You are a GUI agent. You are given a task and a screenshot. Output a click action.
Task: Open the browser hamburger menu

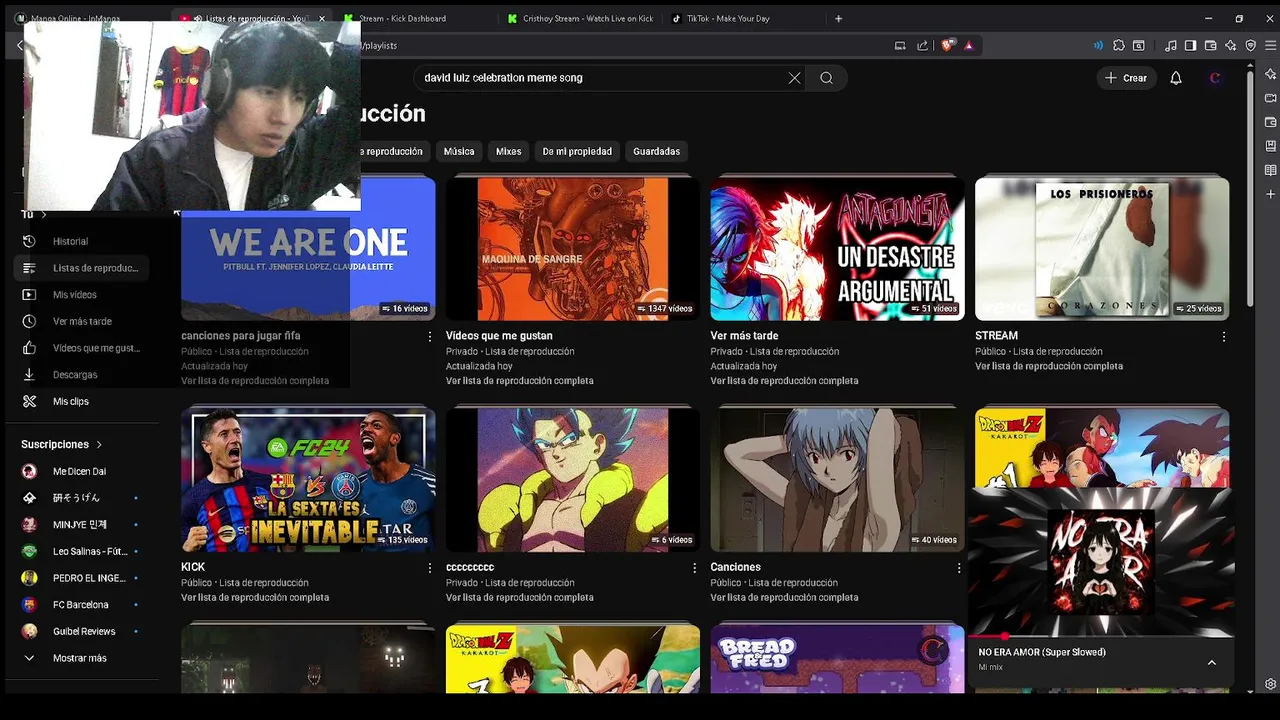coord(1271,45)
